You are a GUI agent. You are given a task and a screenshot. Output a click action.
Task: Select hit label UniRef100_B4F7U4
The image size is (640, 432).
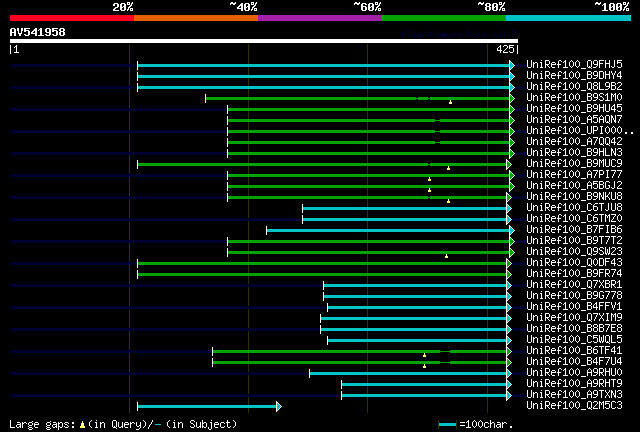pos(574,362)
